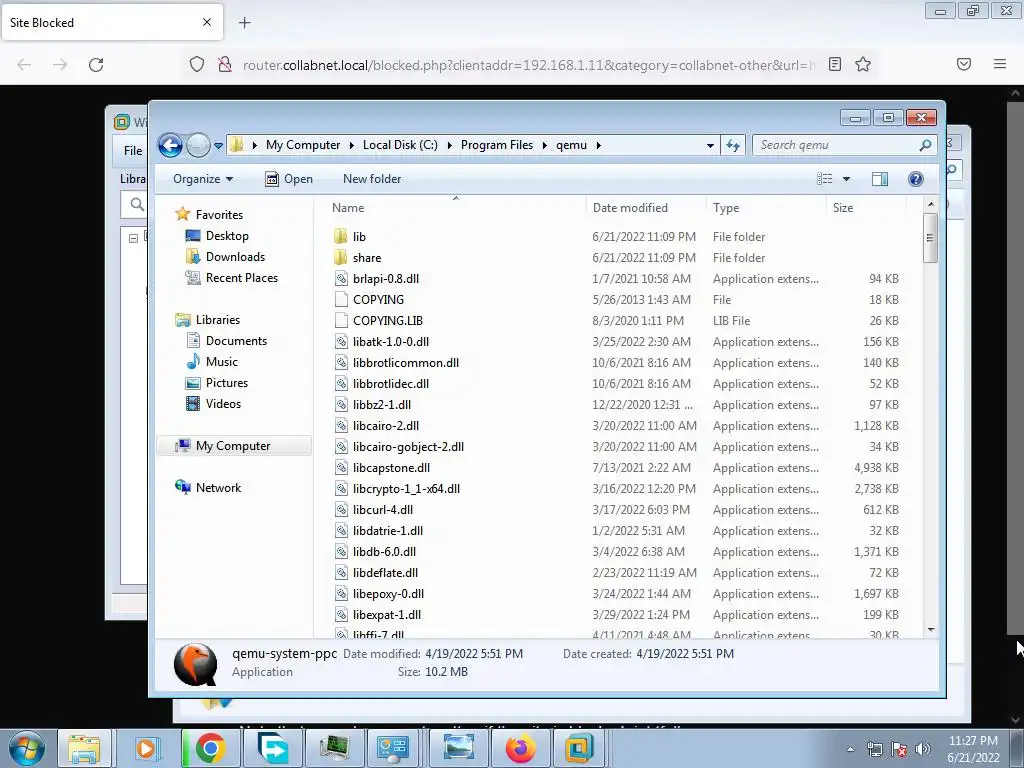Click the Explorer Back navigation arrow
The height and width of the screenshot is (768, 1024).
point(170,145)
